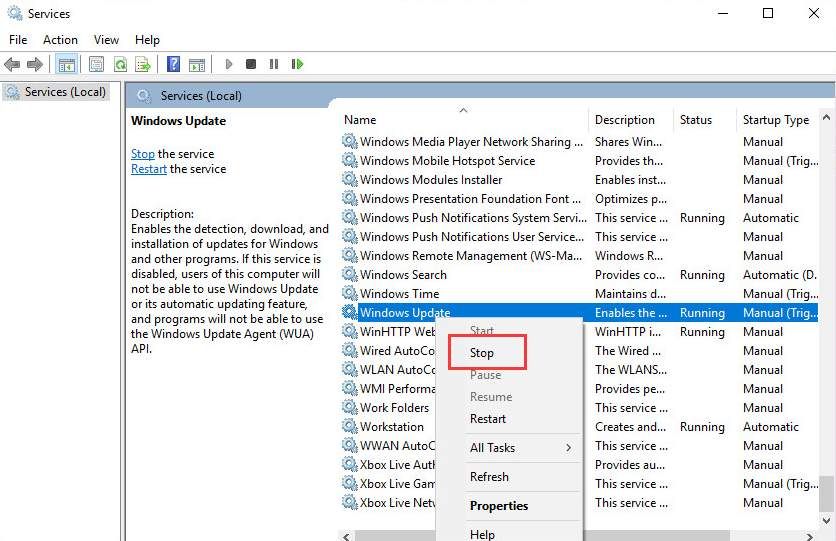Click the Stop the service link
The image size is (836, 541).
tap(142, 154)
